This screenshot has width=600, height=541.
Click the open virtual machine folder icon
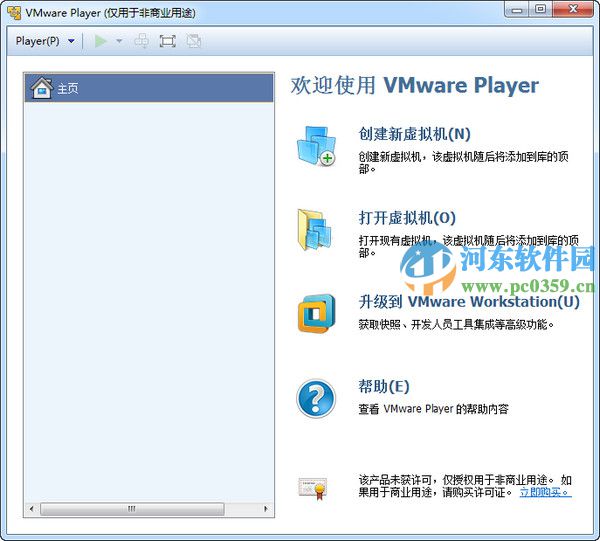[x=315, y=230]
